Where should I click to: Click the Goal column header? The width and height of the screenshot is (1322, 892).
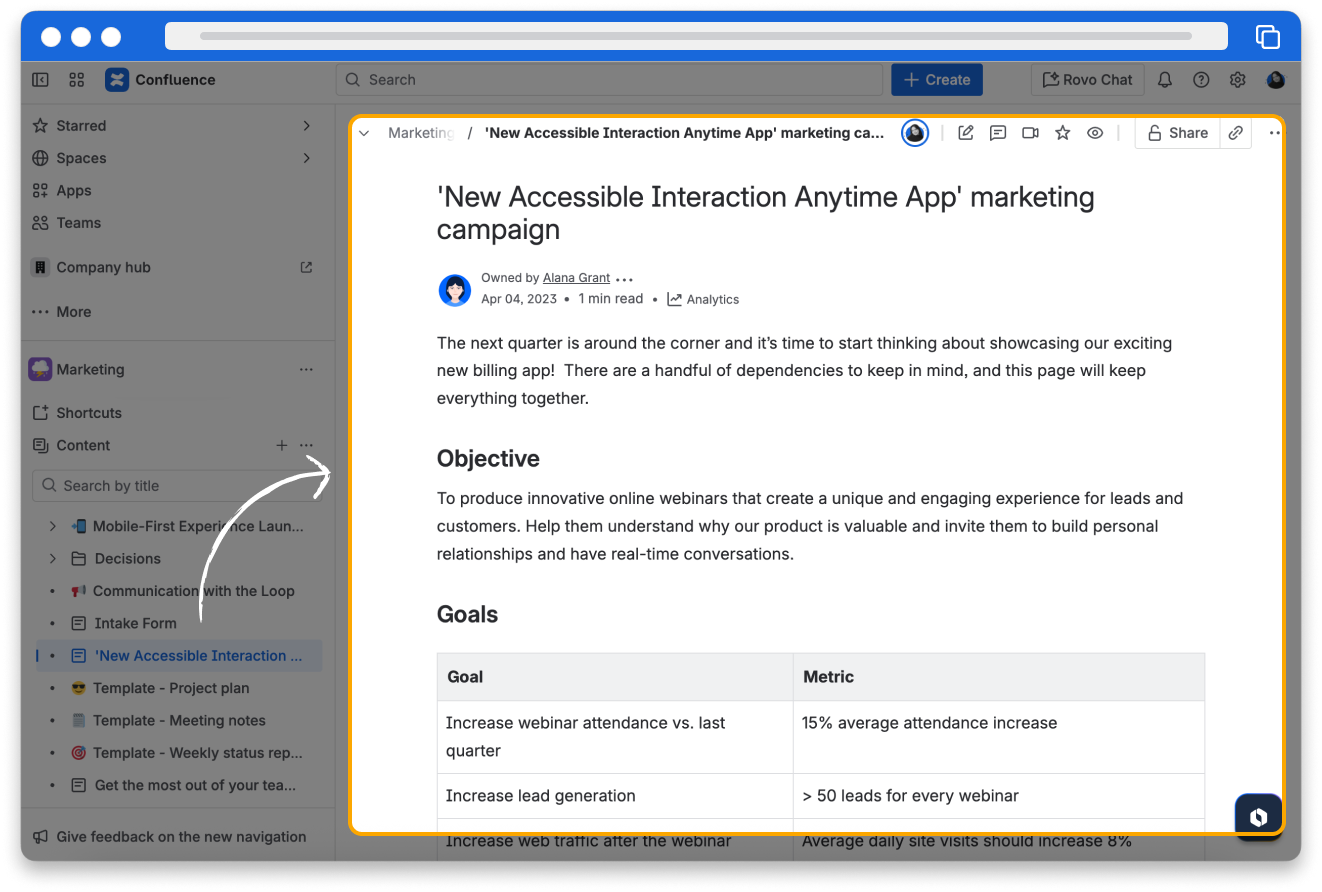coord(615,677)
